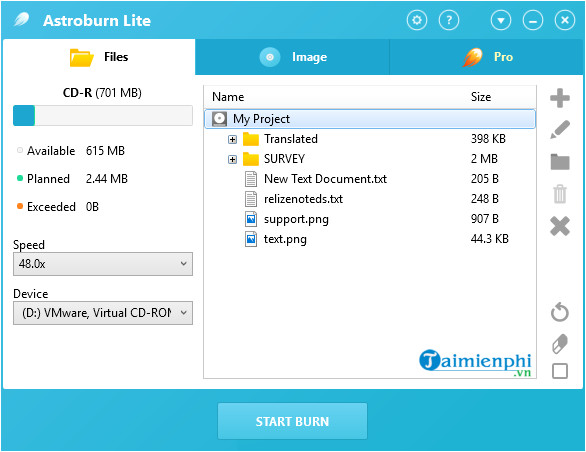The image size is (586, 452).
Task: Open the help question mark button
Action: coord(448,20)
